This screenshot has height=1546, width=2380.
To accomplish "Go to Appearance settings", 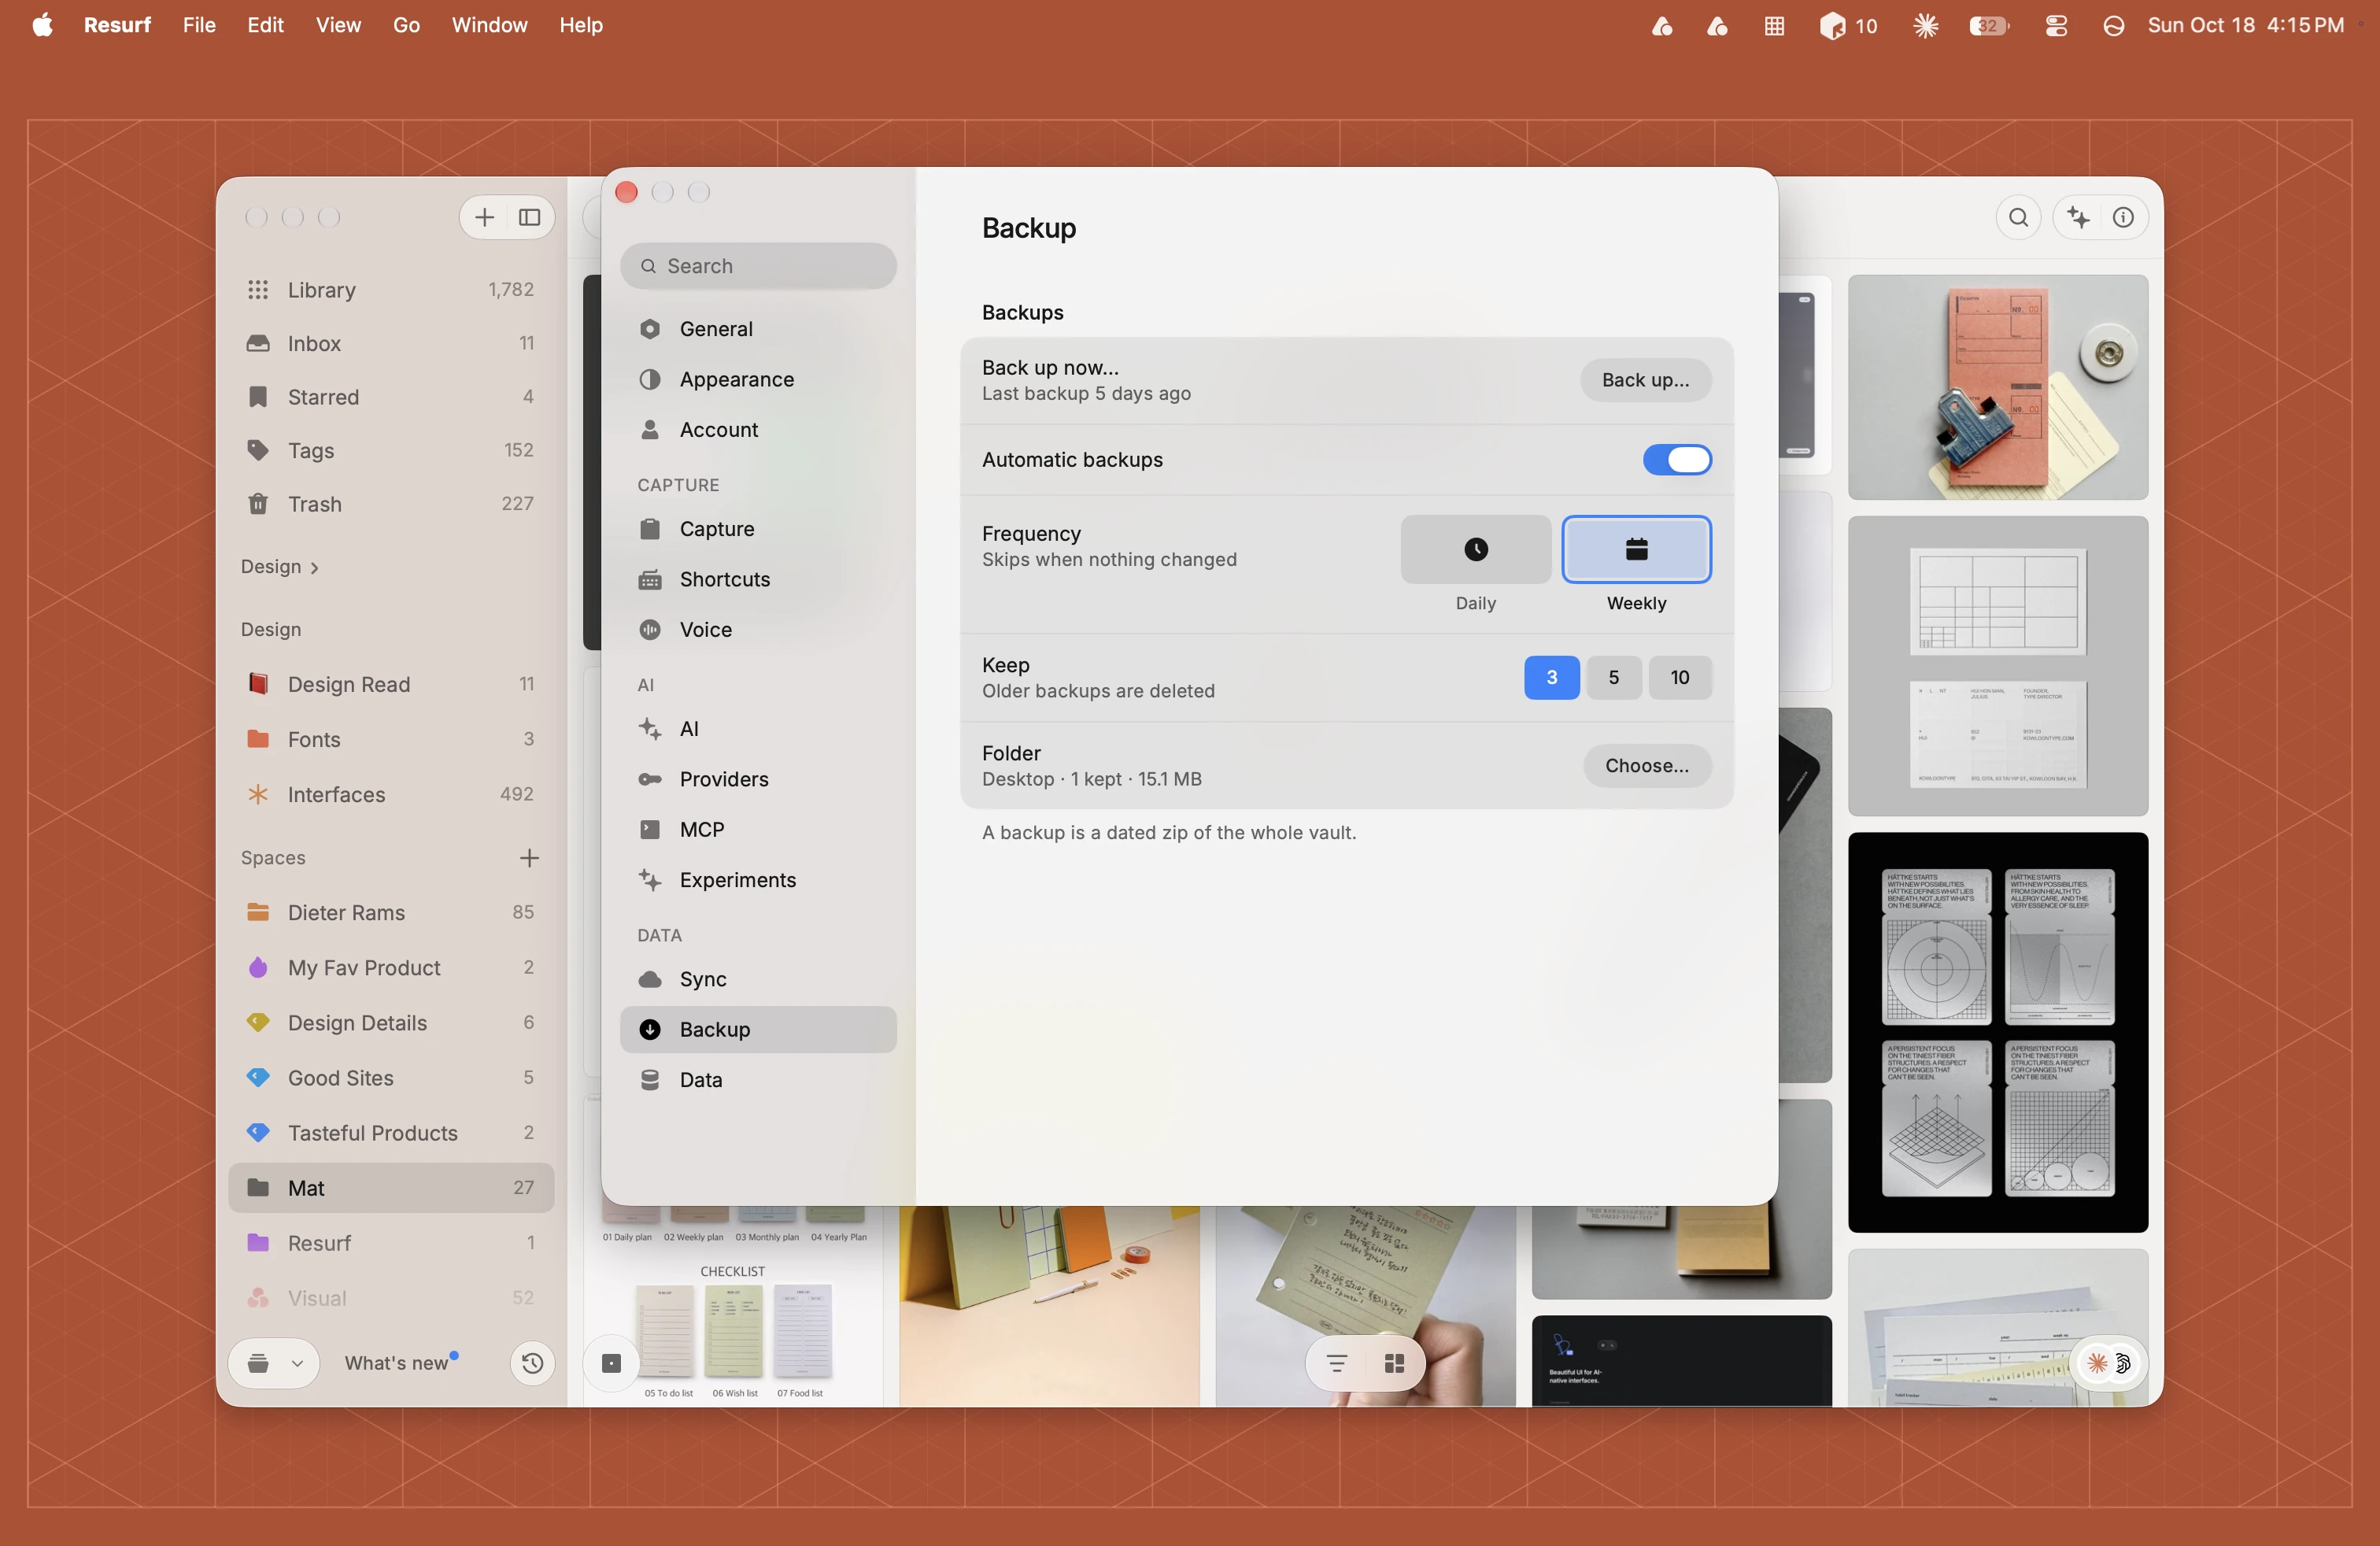I will [758, 379].
